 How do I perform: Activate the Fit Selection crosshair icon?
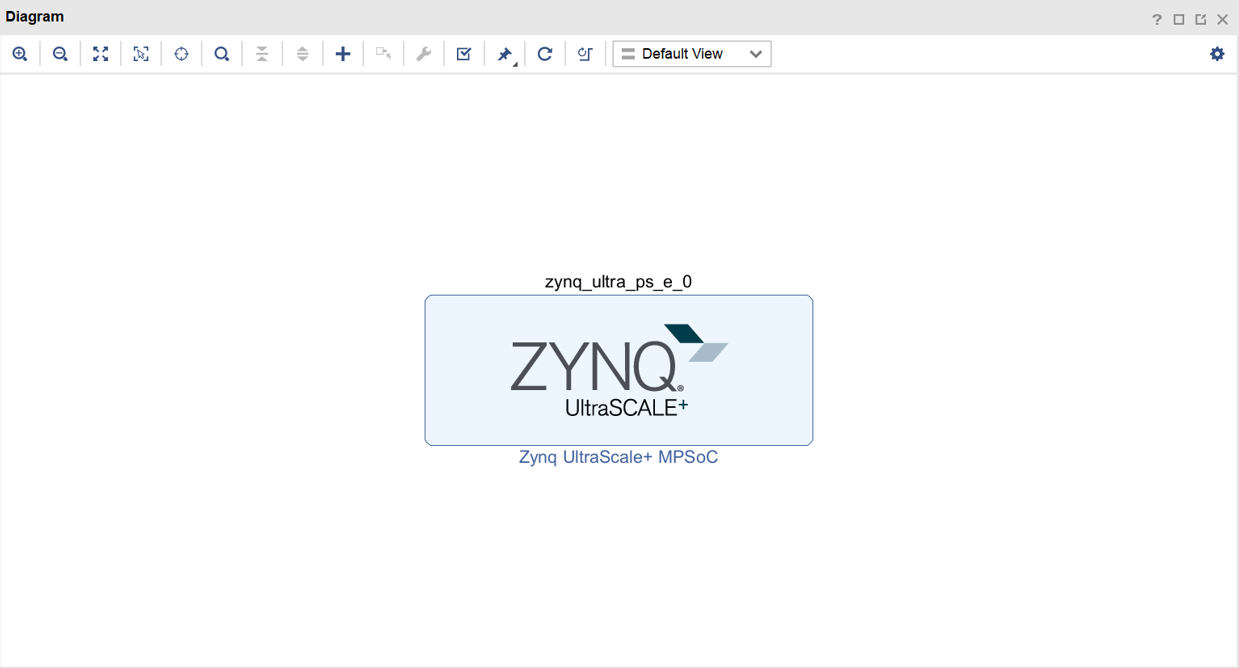click(181, 53)
